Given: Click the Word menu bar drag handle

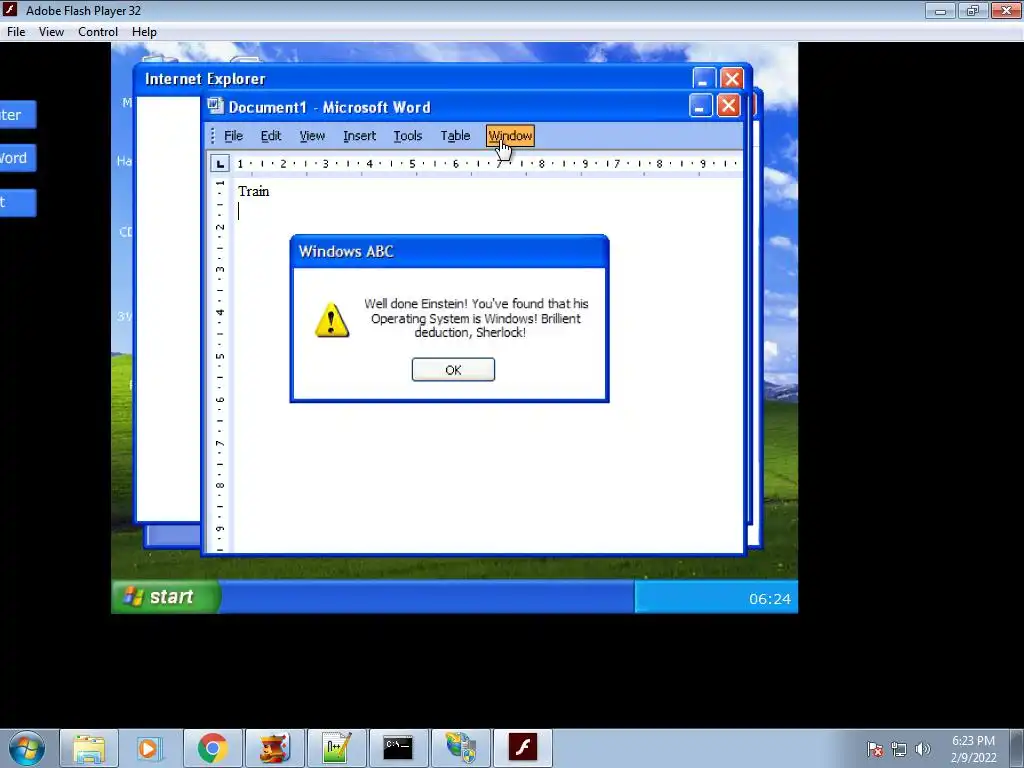Looking at the screenshot, I should click(x=213, y=136).
